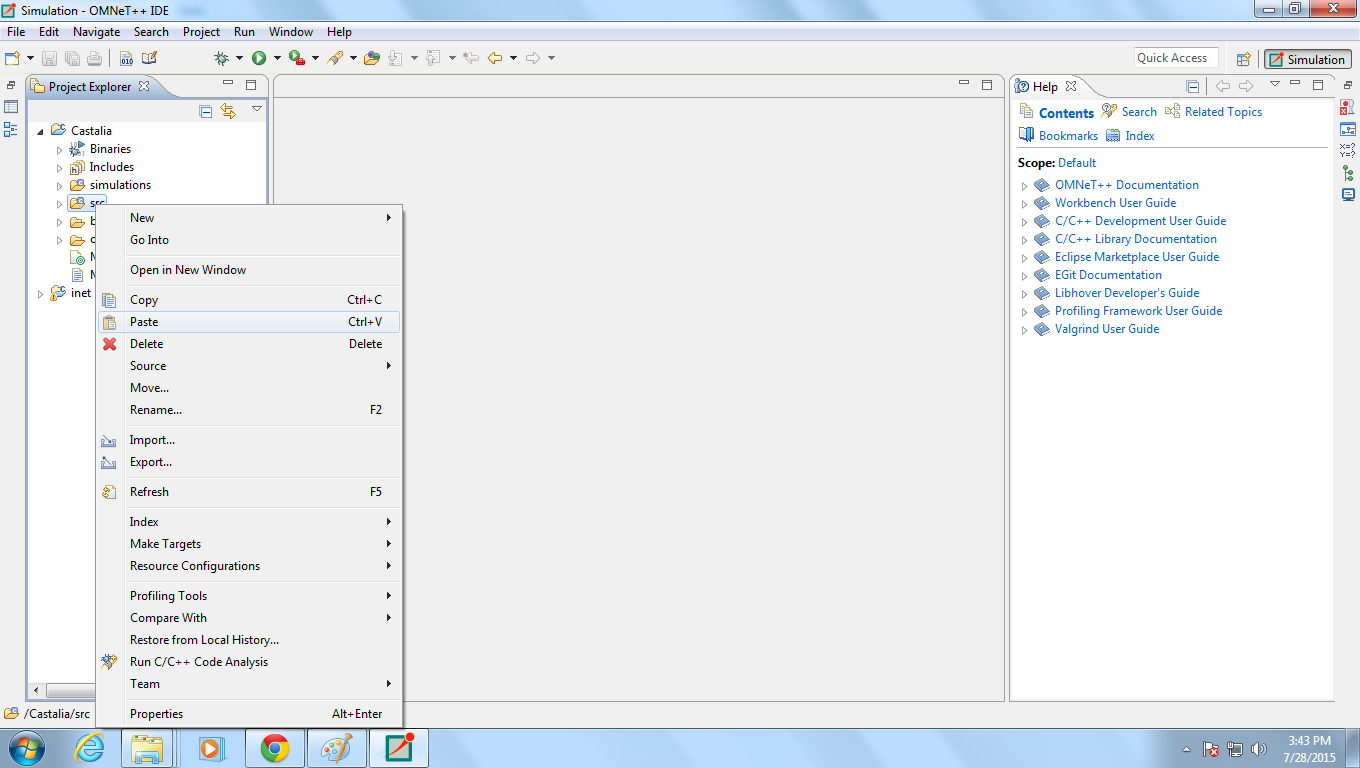Select Copy in the context menu

(x=249, y=300)
